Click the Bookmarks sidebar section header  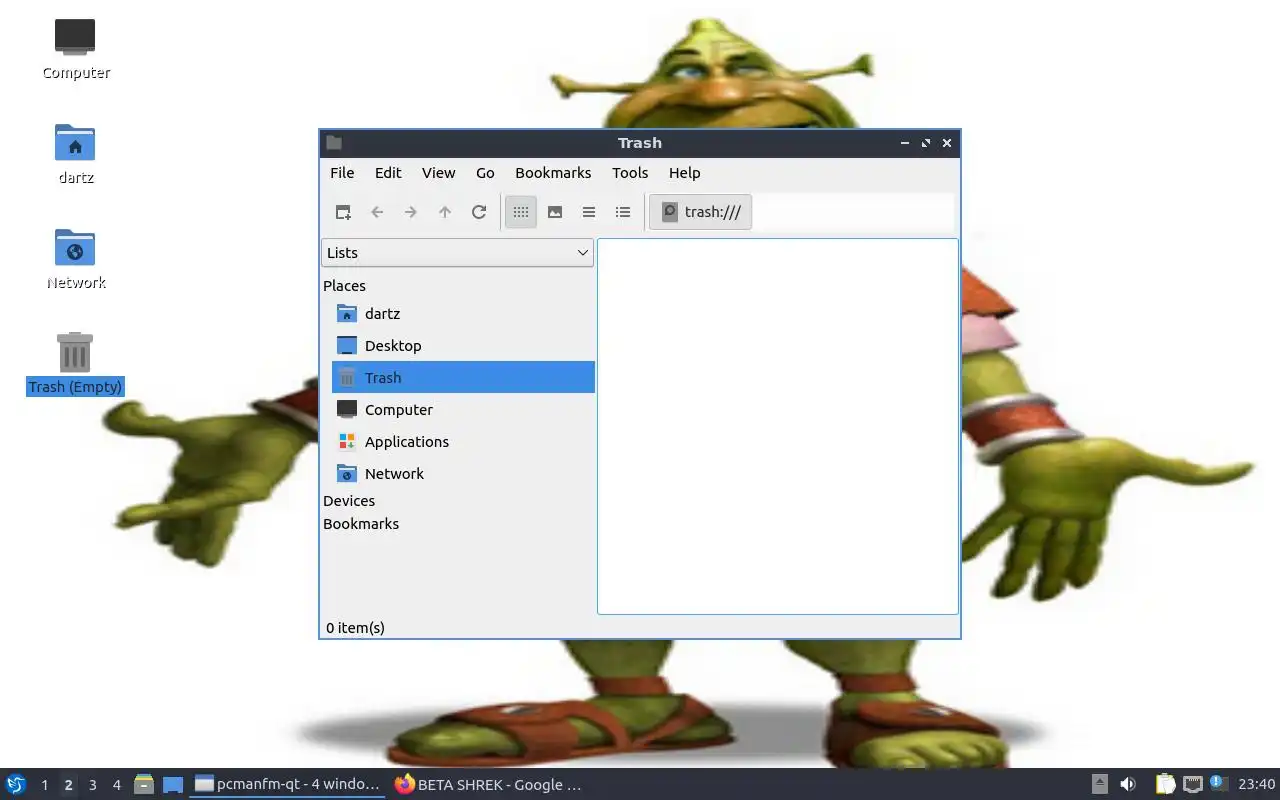(x=361, y=524)
